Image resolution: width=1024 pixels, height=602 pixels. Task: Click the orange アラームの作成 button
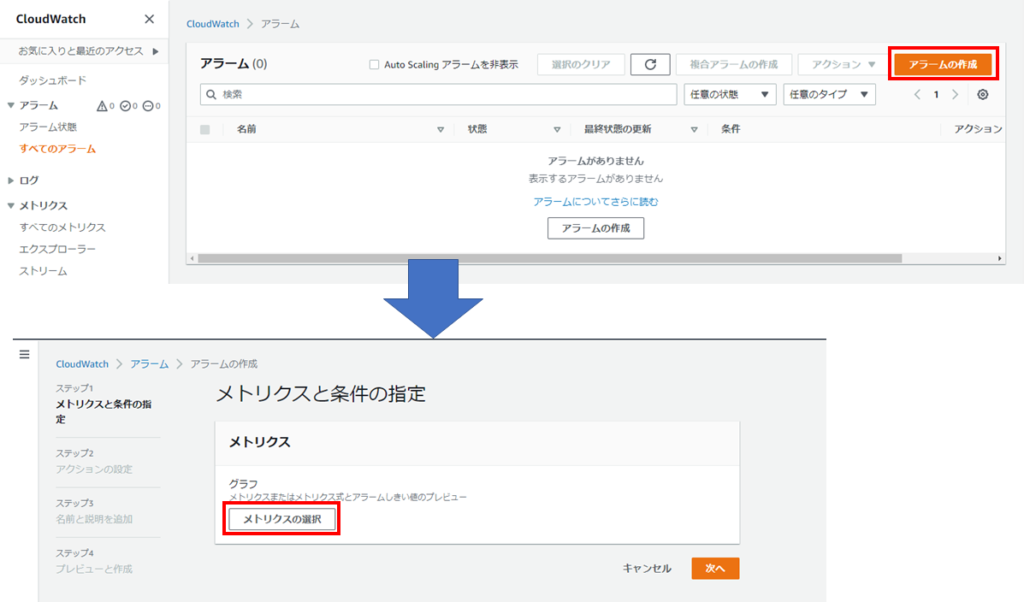pyautogui.click(x=943, y=64)
